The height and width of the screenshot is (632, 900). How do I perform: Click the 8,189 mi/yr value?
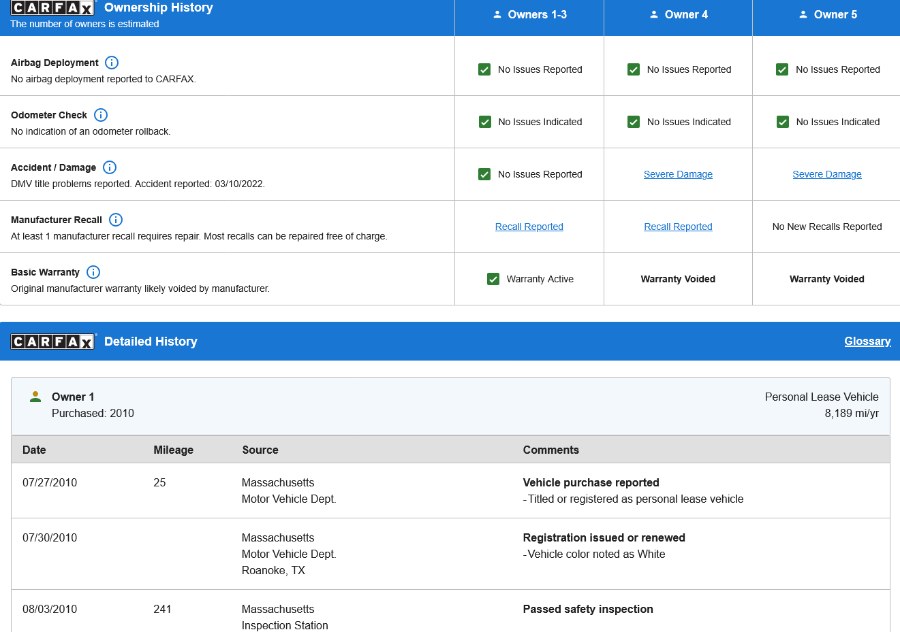pos(852,413)
